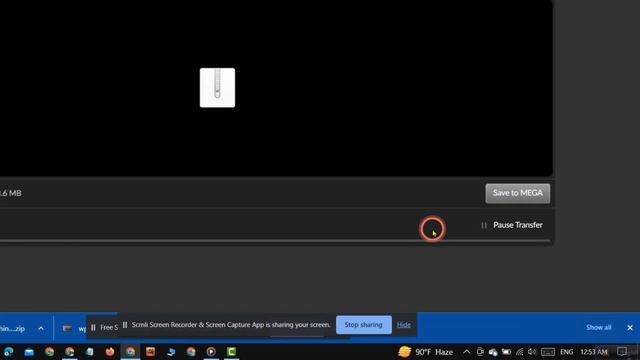Click the 12:53 AM clock
This screenshot has width=640, height=360.
[x=594, y=351]
